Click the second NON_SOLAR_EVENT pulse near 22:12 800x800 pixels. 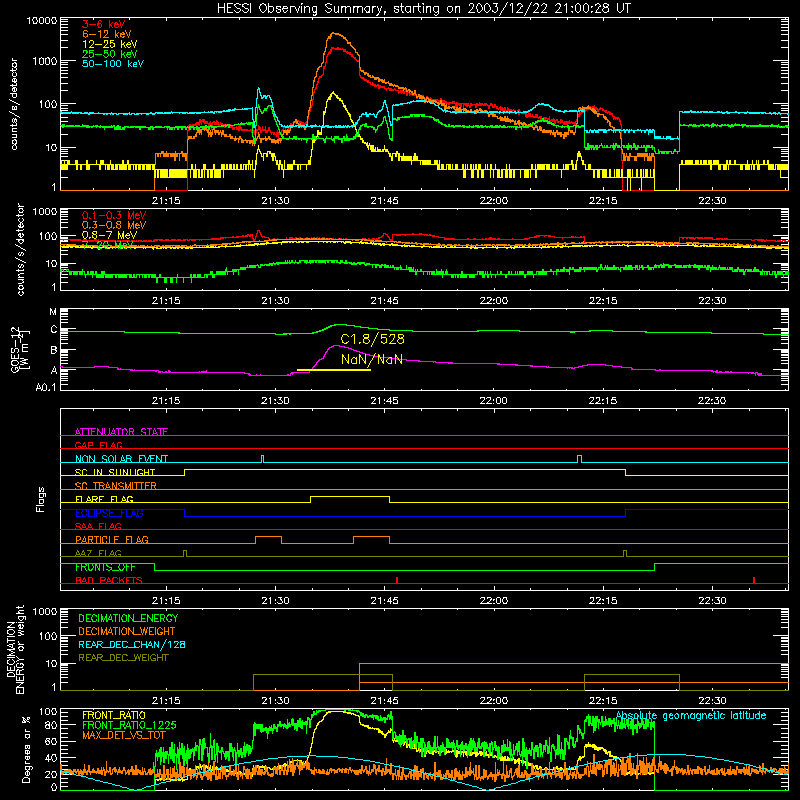tap(579, 458)
